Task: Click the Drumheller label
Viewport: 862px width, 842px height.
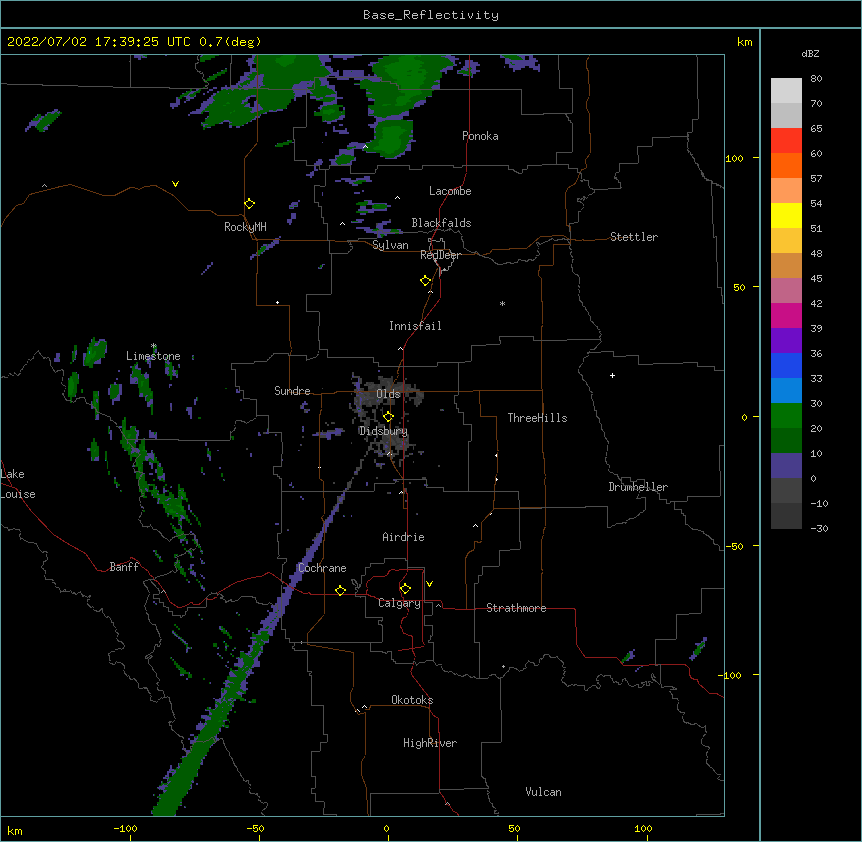Action: pyautogui.click(x=638, y=487)
